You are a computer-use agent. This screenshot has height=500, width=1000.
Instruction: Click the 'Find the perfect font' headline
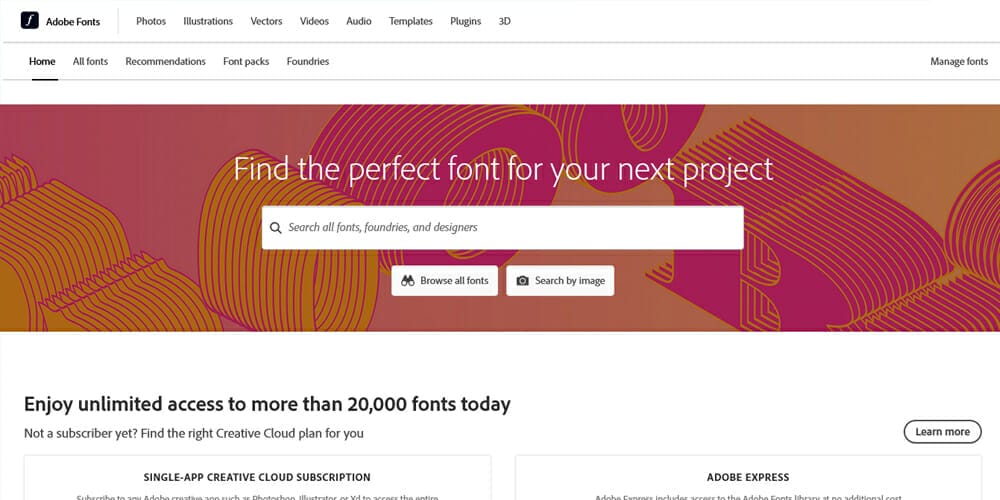click(x=503, y=170)
